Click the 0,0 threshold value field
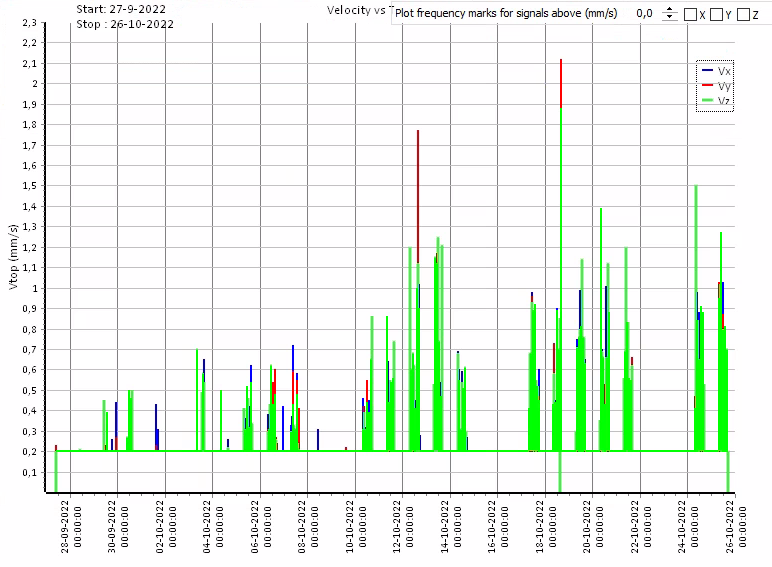 pos(645,14)
